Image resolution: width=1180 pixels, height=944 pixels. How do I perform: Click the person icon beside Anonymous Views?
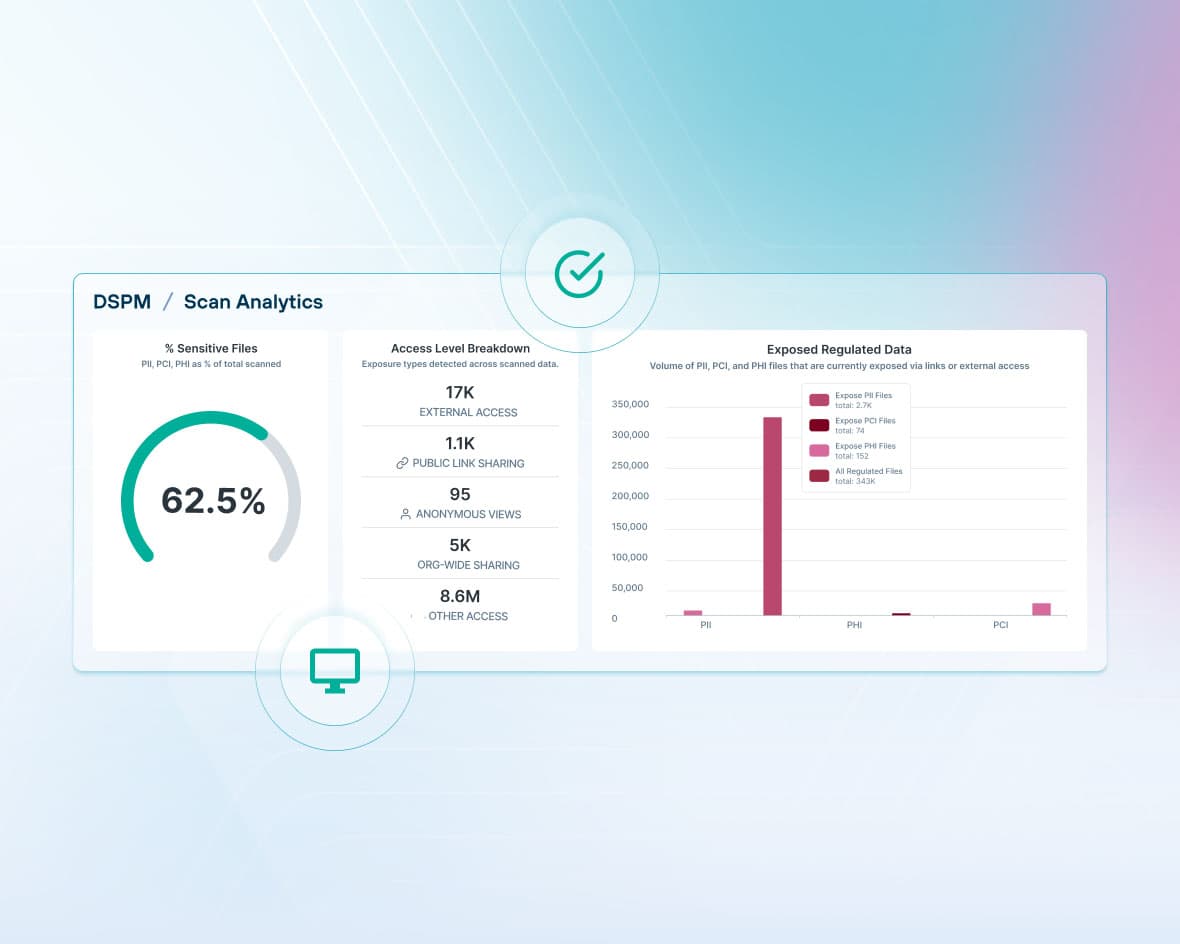[405, 515]
